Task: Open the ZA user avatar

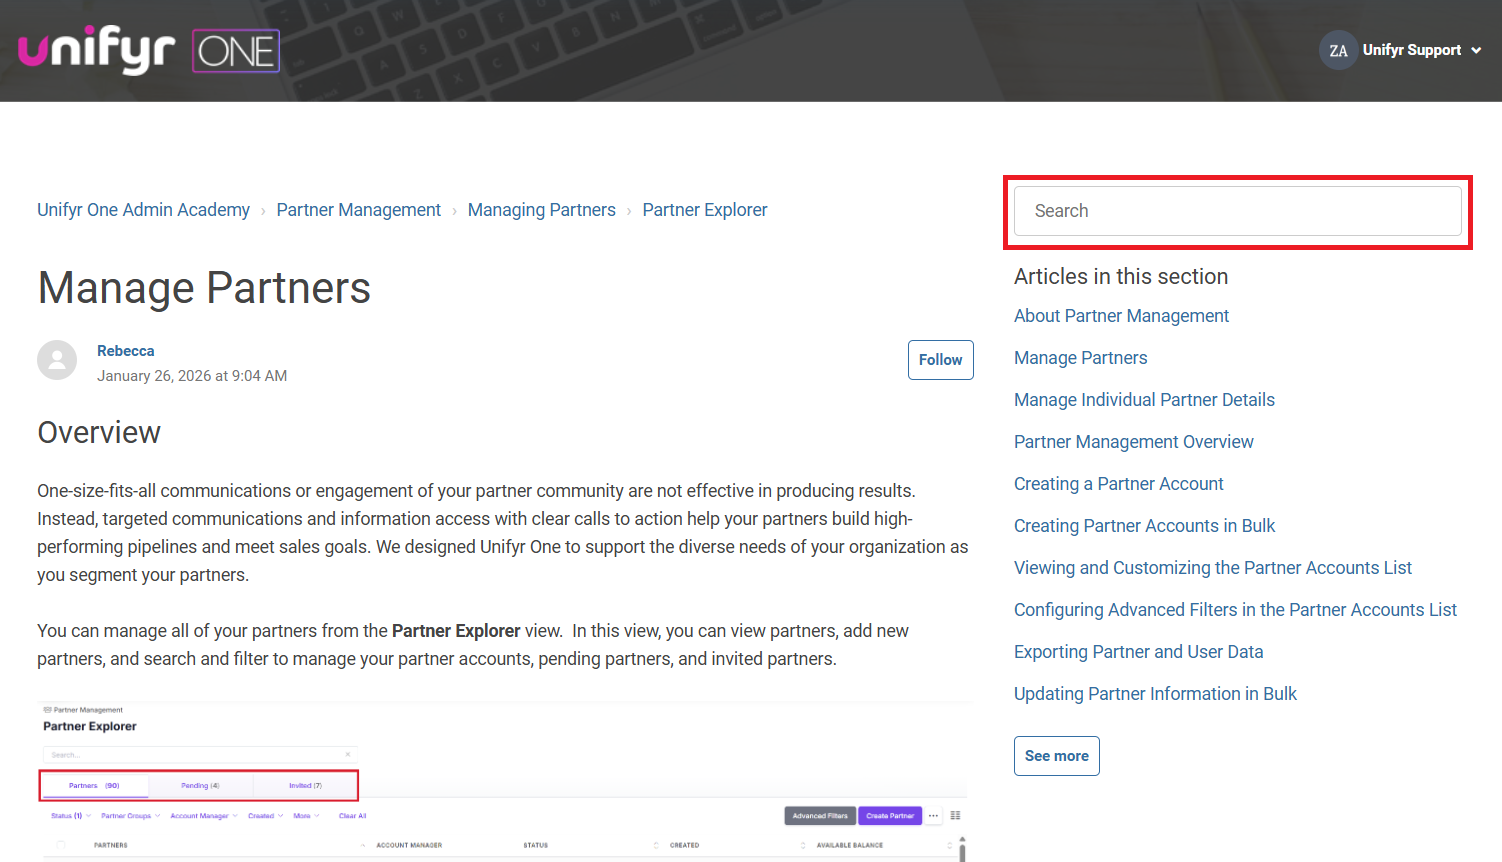Action: [x=1338, y=50]
